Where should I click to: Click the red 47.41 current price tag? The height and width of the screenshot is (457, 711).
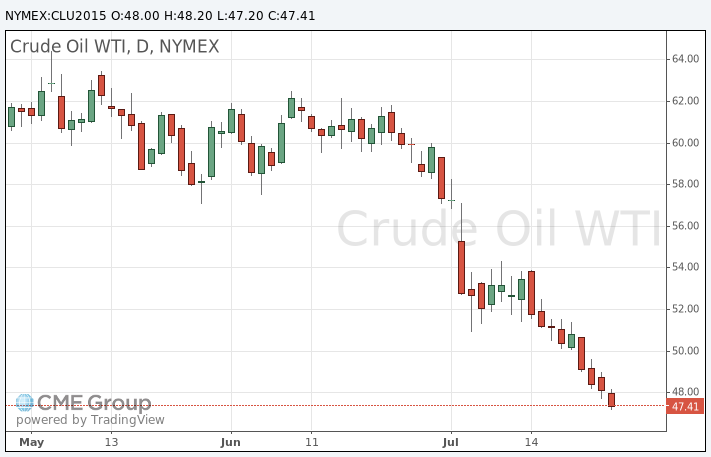686,406
